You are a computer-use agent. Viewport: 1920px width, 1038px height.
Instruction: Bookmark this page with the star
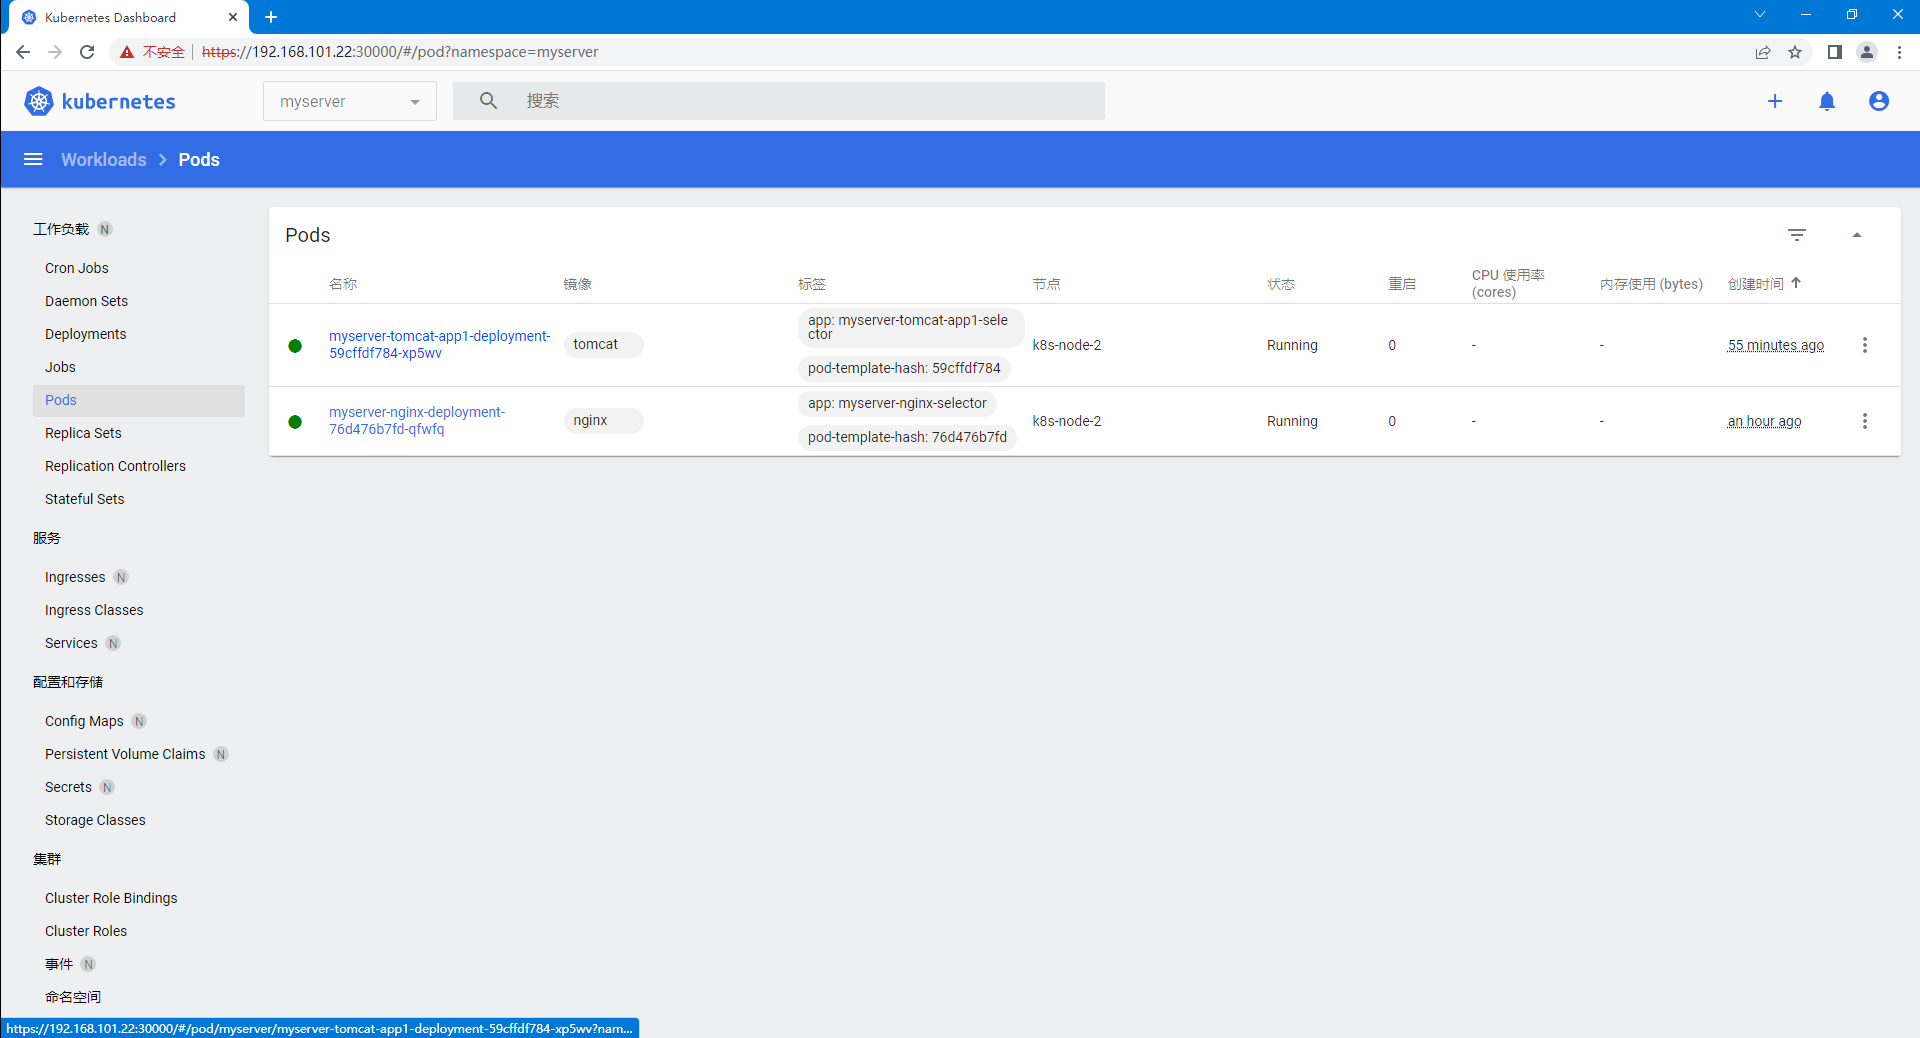coord(1795,52)
